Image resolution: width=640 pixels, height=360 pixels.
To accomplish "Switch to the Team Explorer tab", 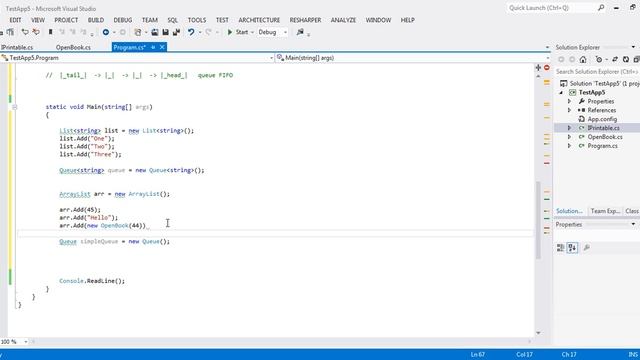I will (605, 211).
